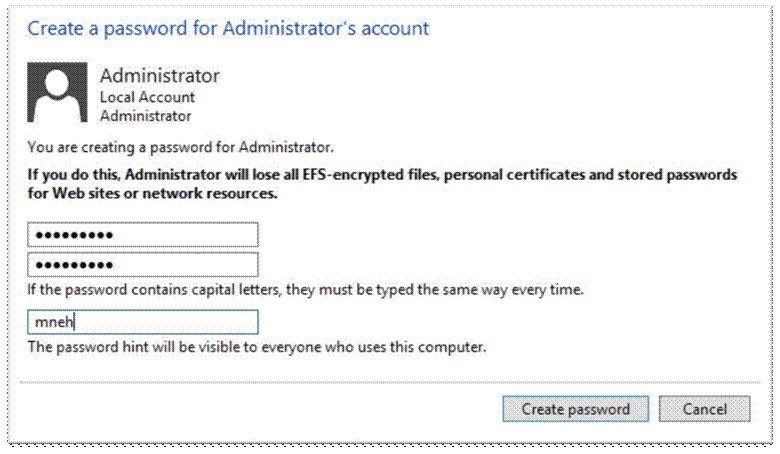
Task: Click the capital letters note below the password fields
Action: (x=305, y=289)
